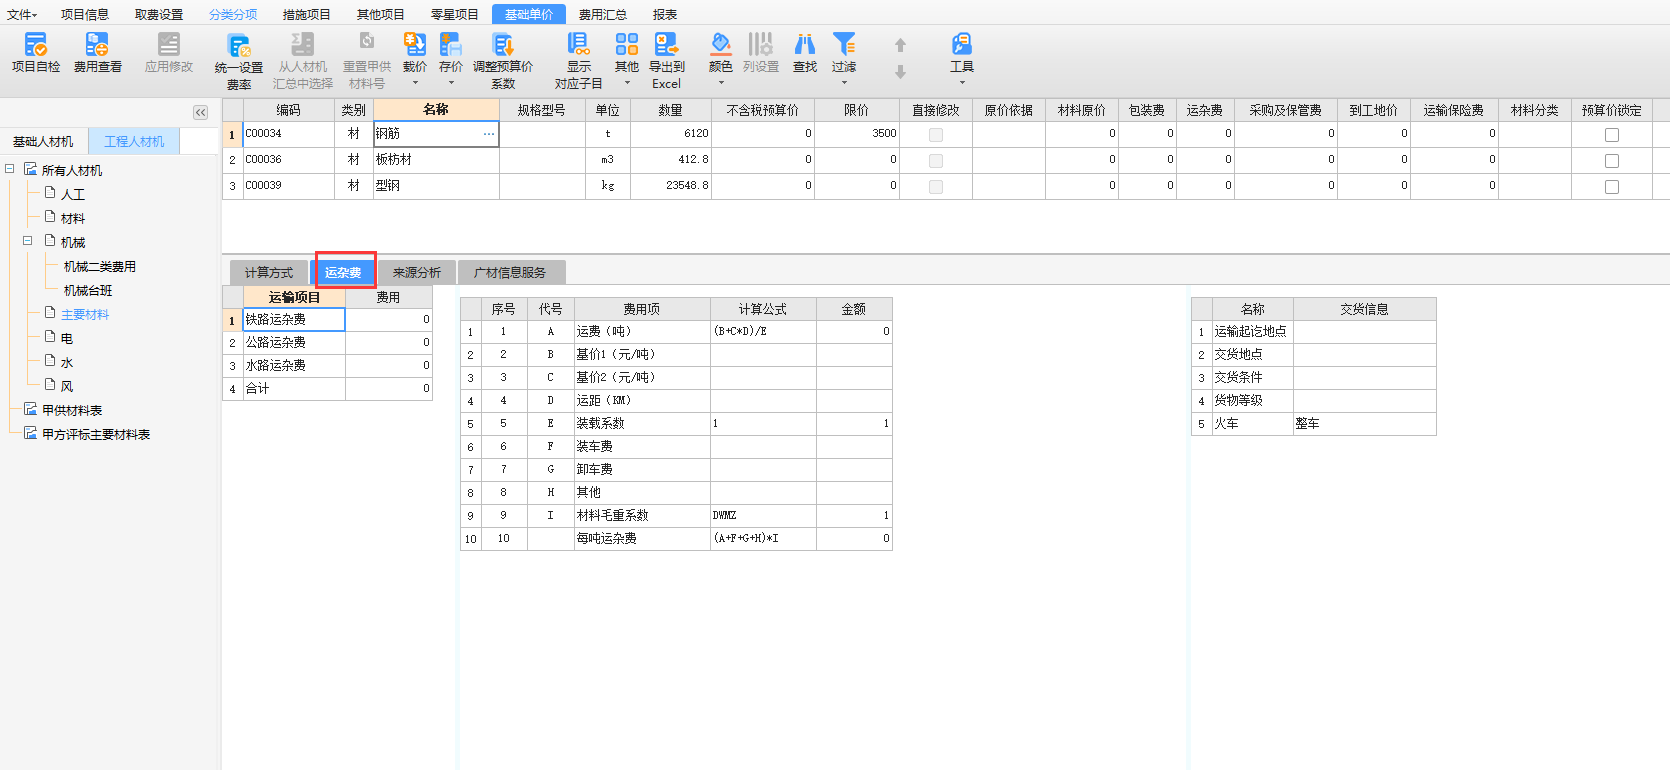Click 导出到Excel toolbar icon
This screenshot has height=770, width=1670.
click(666, 60)
